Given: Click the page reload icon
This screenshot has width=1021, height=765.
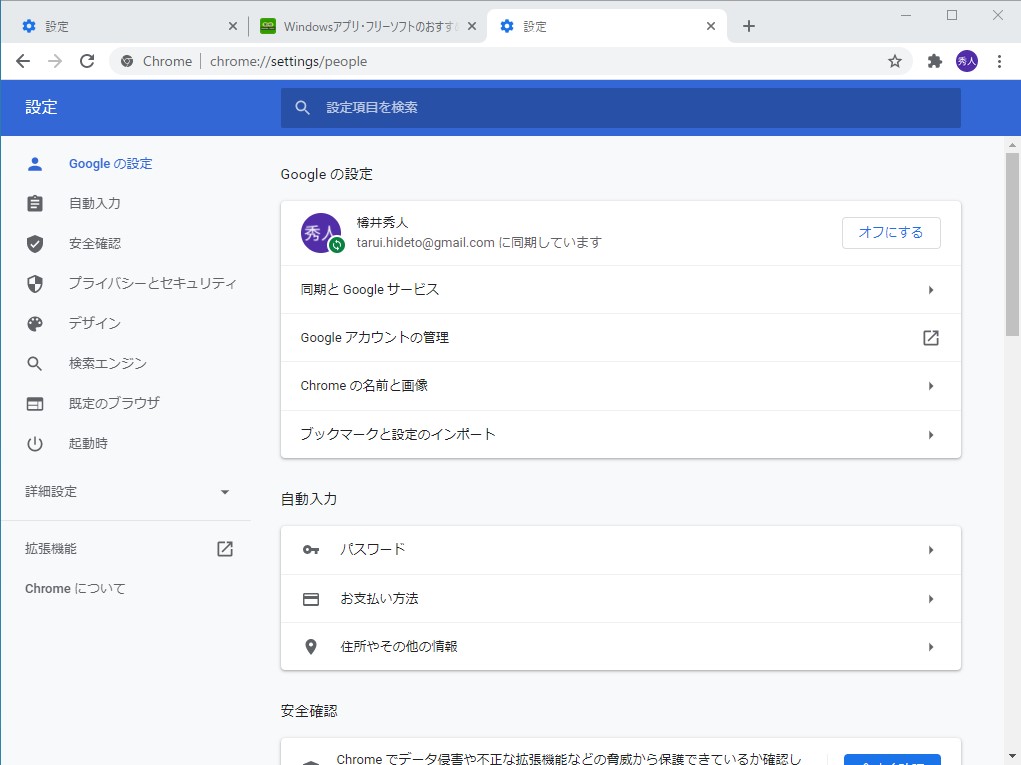Looking at the screenshot, I should pyautogui.click(x=87, y=61).
